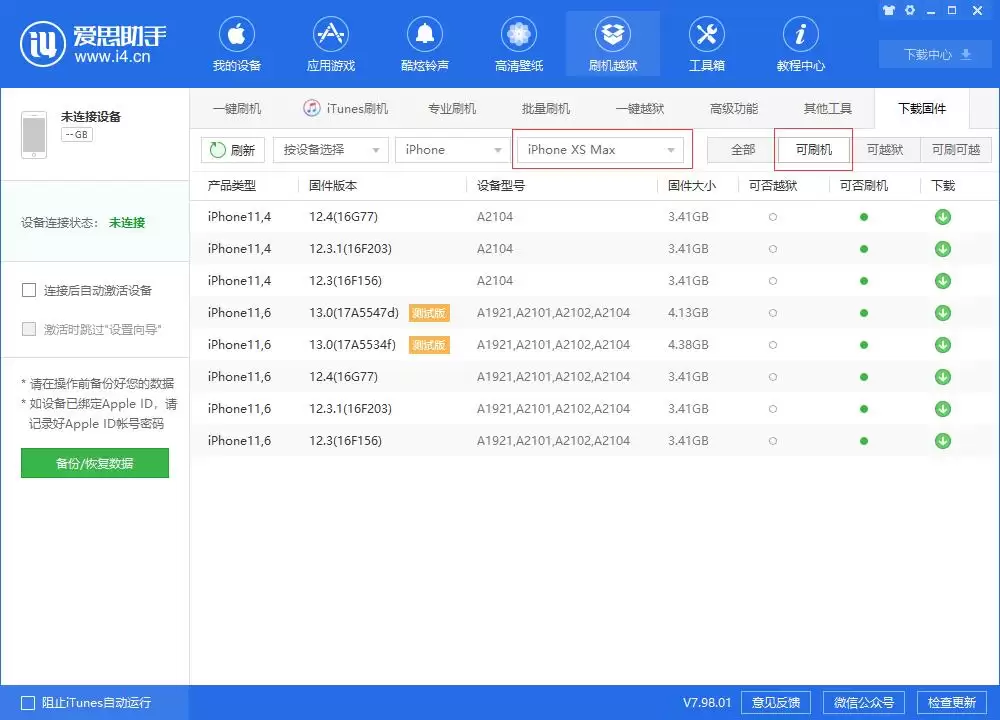Sort by 固件大小 column header
The image size is (1000, 720).
[692, 186]
